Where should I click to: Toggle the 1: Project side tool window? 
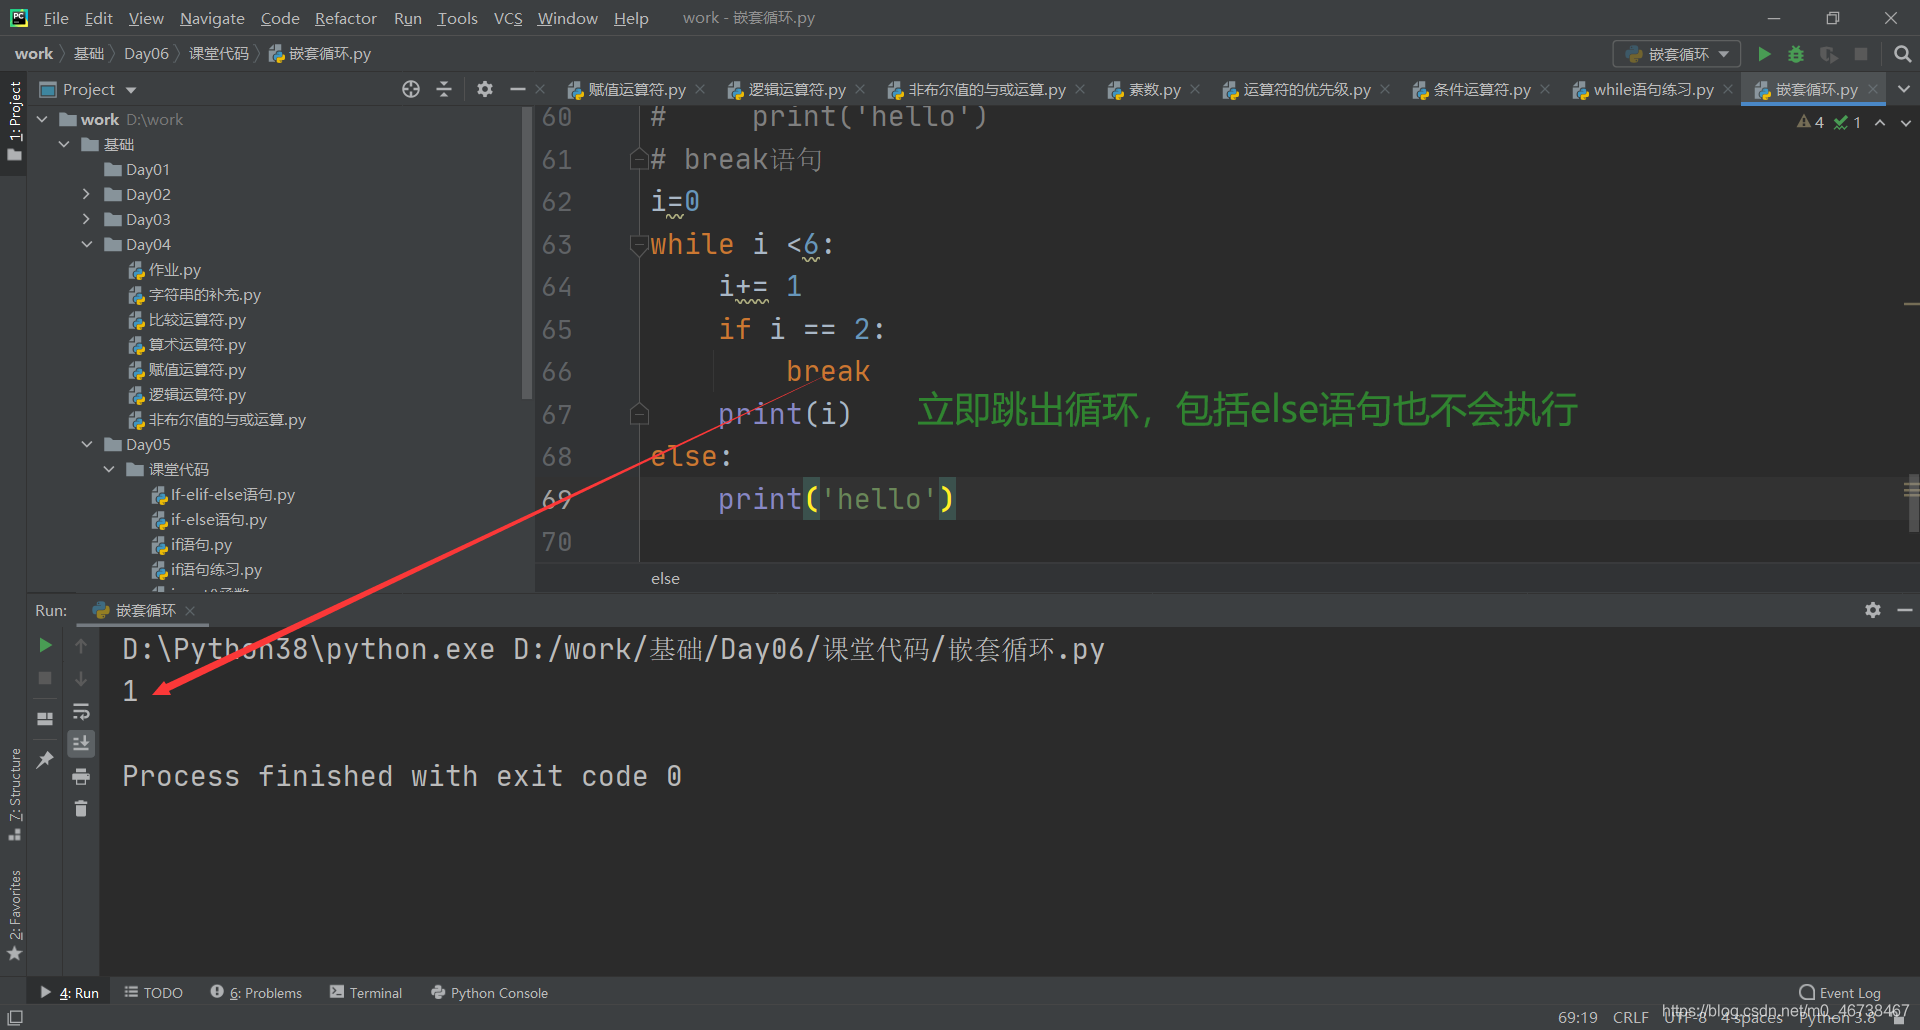[14, 120]
